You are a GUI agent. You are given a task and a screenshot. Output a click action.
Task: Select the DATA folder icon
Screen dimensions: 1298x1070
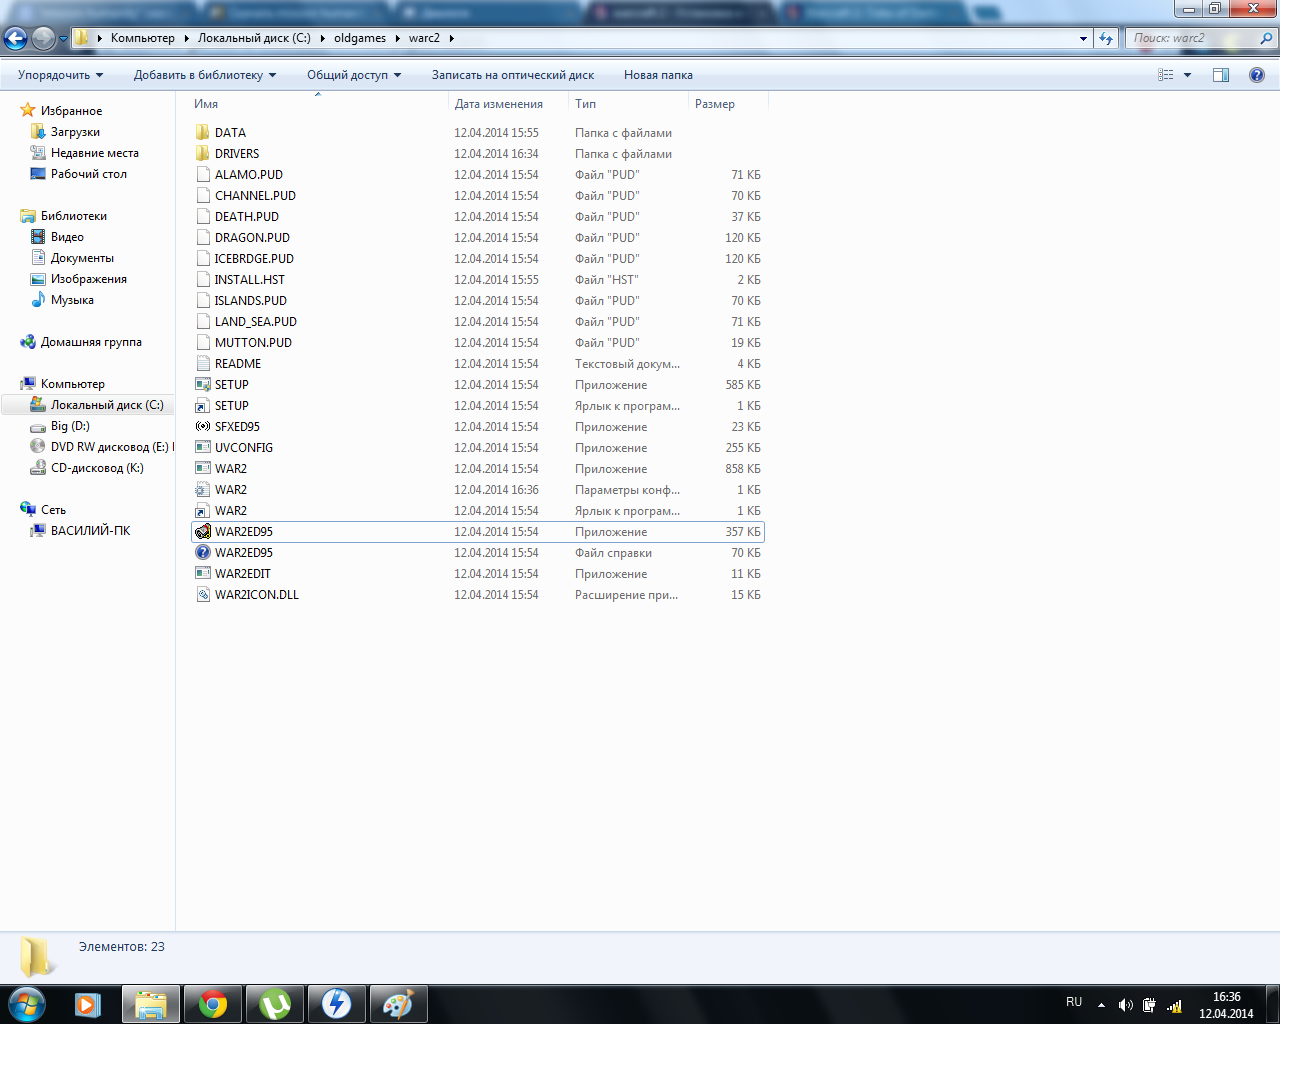(x=203, y=133)
